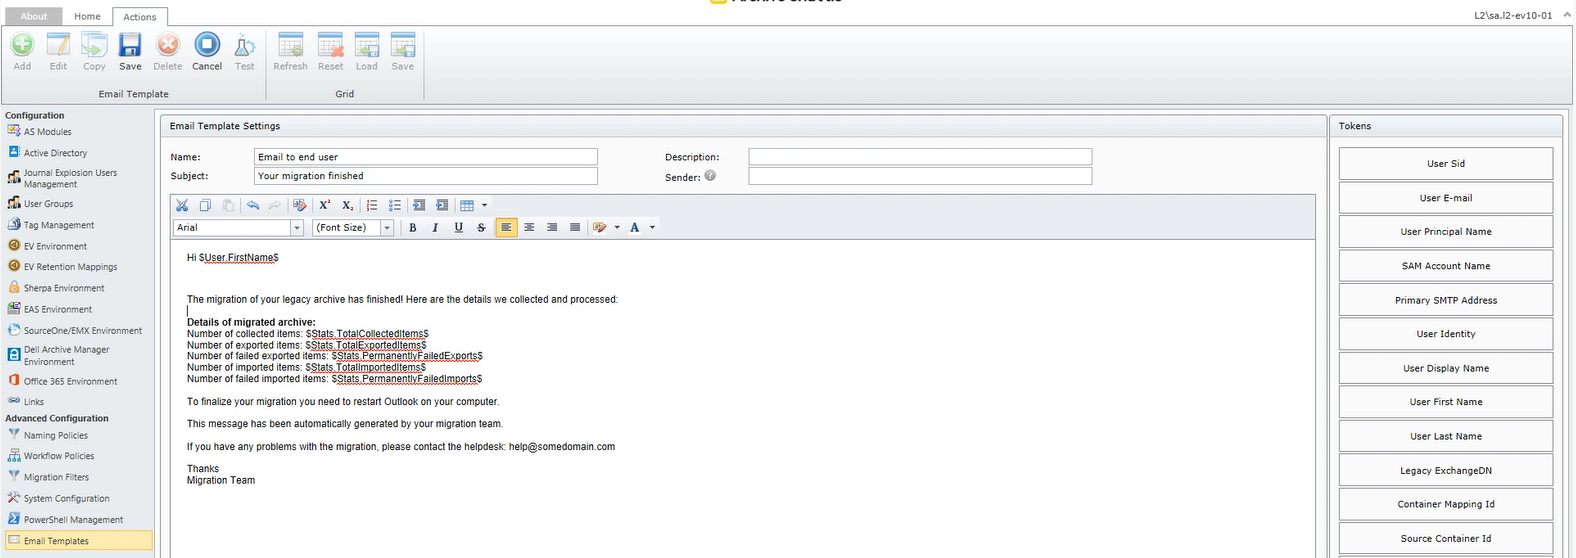Screen dimensions: 1576x558
Task: Click the Test flask icon
Action: pos(245,45)
